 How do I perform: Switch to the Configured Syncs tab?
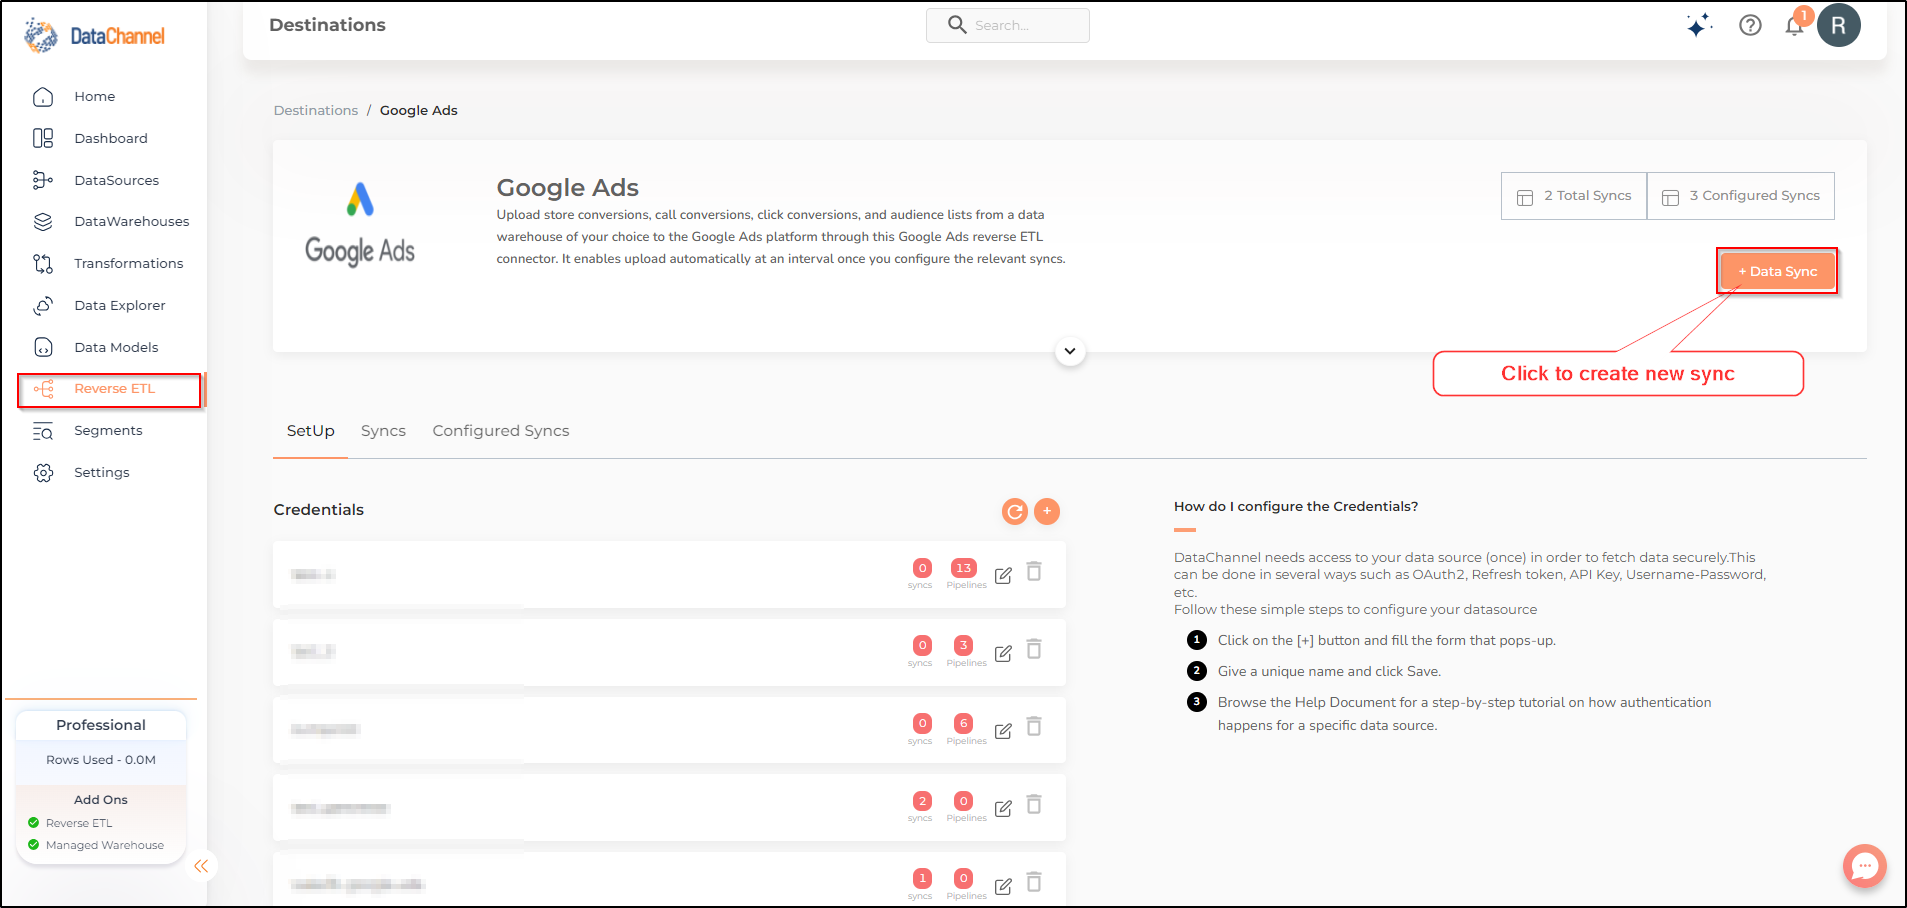point(501,431)
